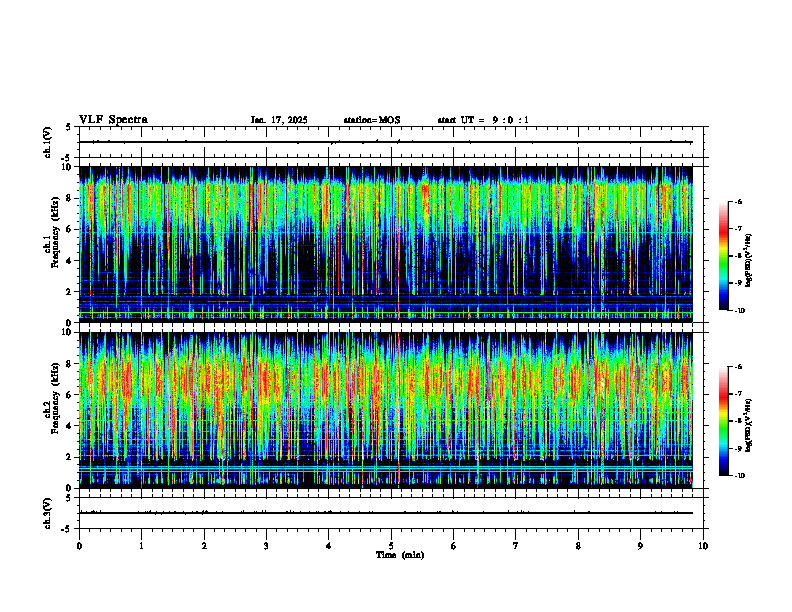Click the "4" kHz tick of ch.2 panel

tap(70, 426)
